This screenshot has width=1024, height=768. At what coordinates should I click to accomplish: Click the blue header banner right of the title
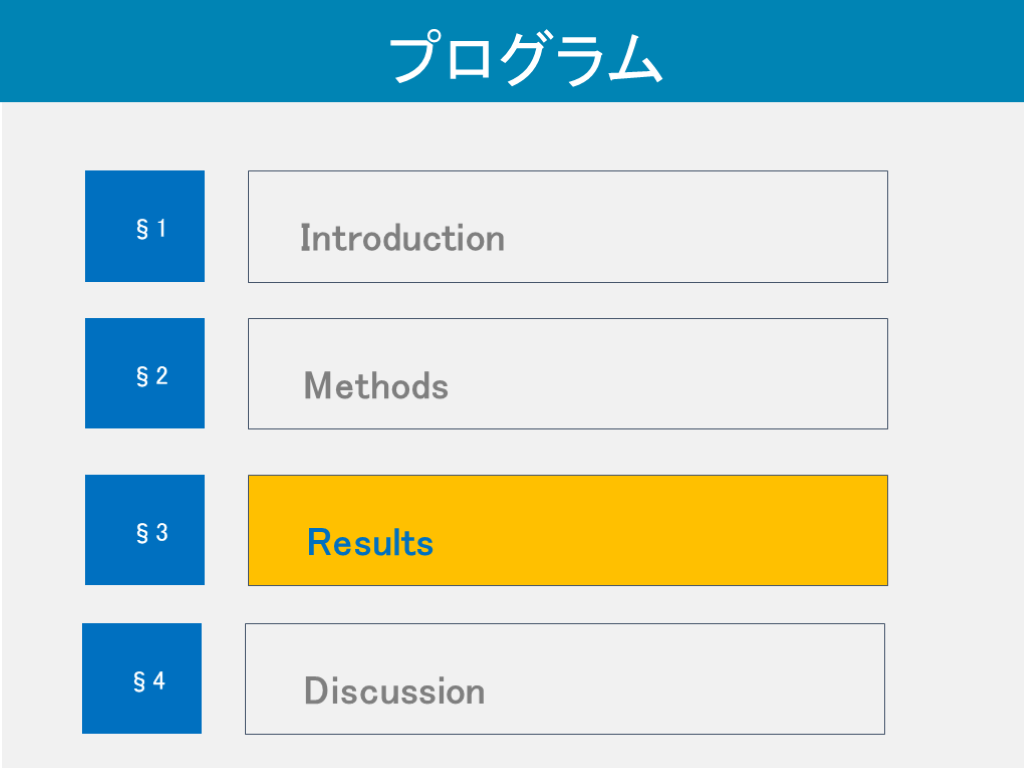pos(850,50)
